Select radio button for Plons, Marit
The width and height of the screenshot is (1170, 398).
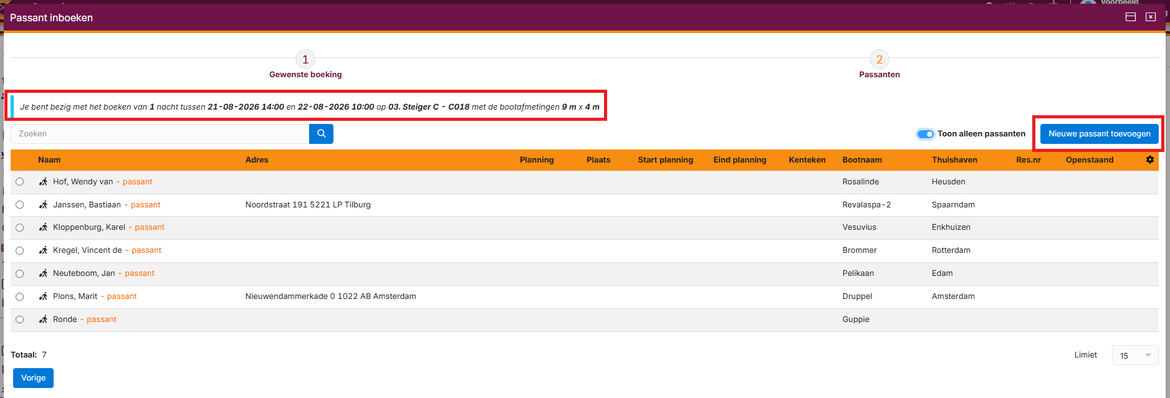point(19,296)
